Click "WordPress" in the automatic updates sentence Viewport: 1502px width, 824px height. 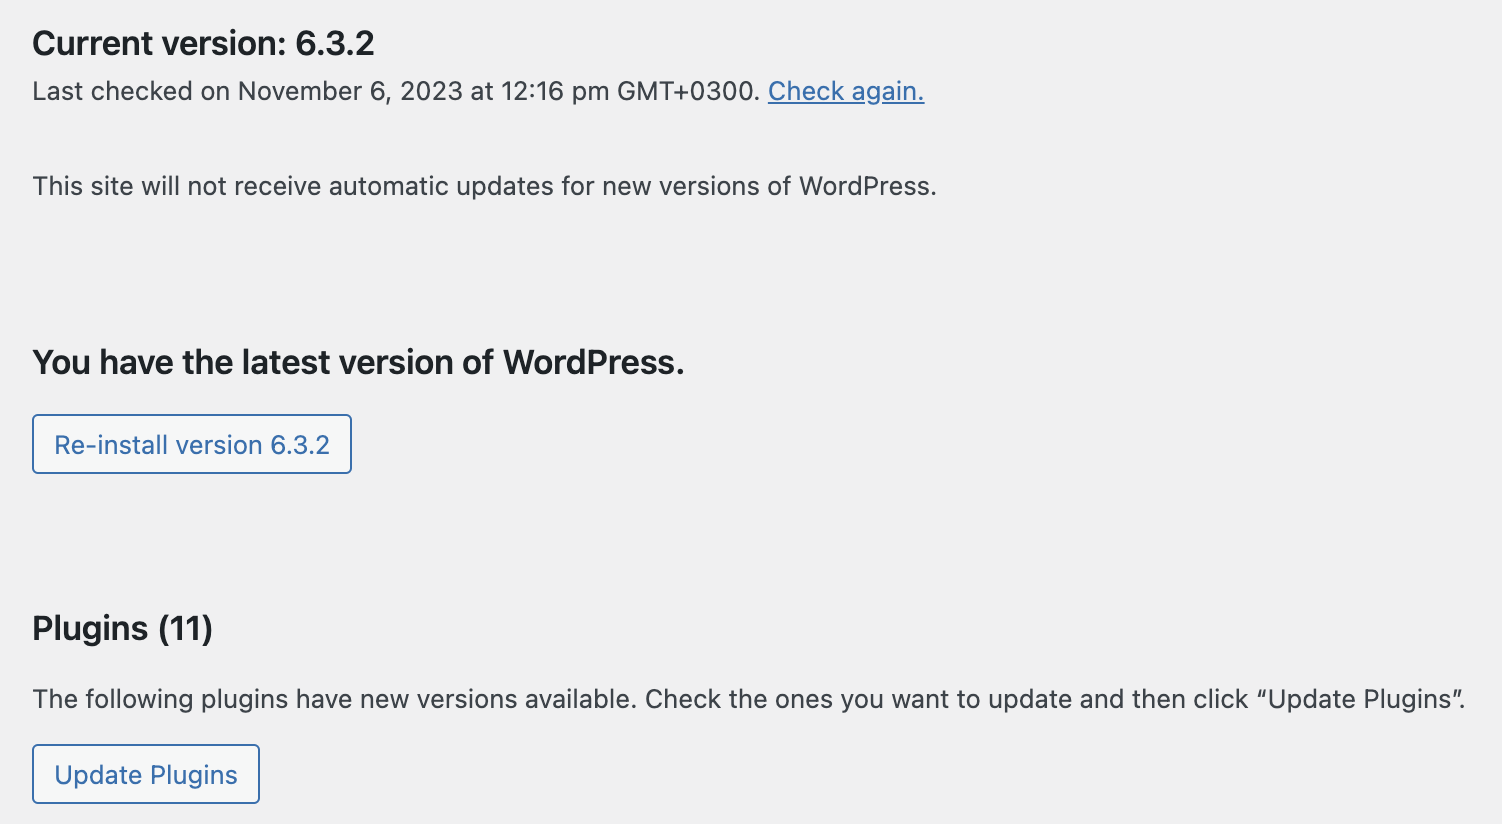tap(865, 186)
